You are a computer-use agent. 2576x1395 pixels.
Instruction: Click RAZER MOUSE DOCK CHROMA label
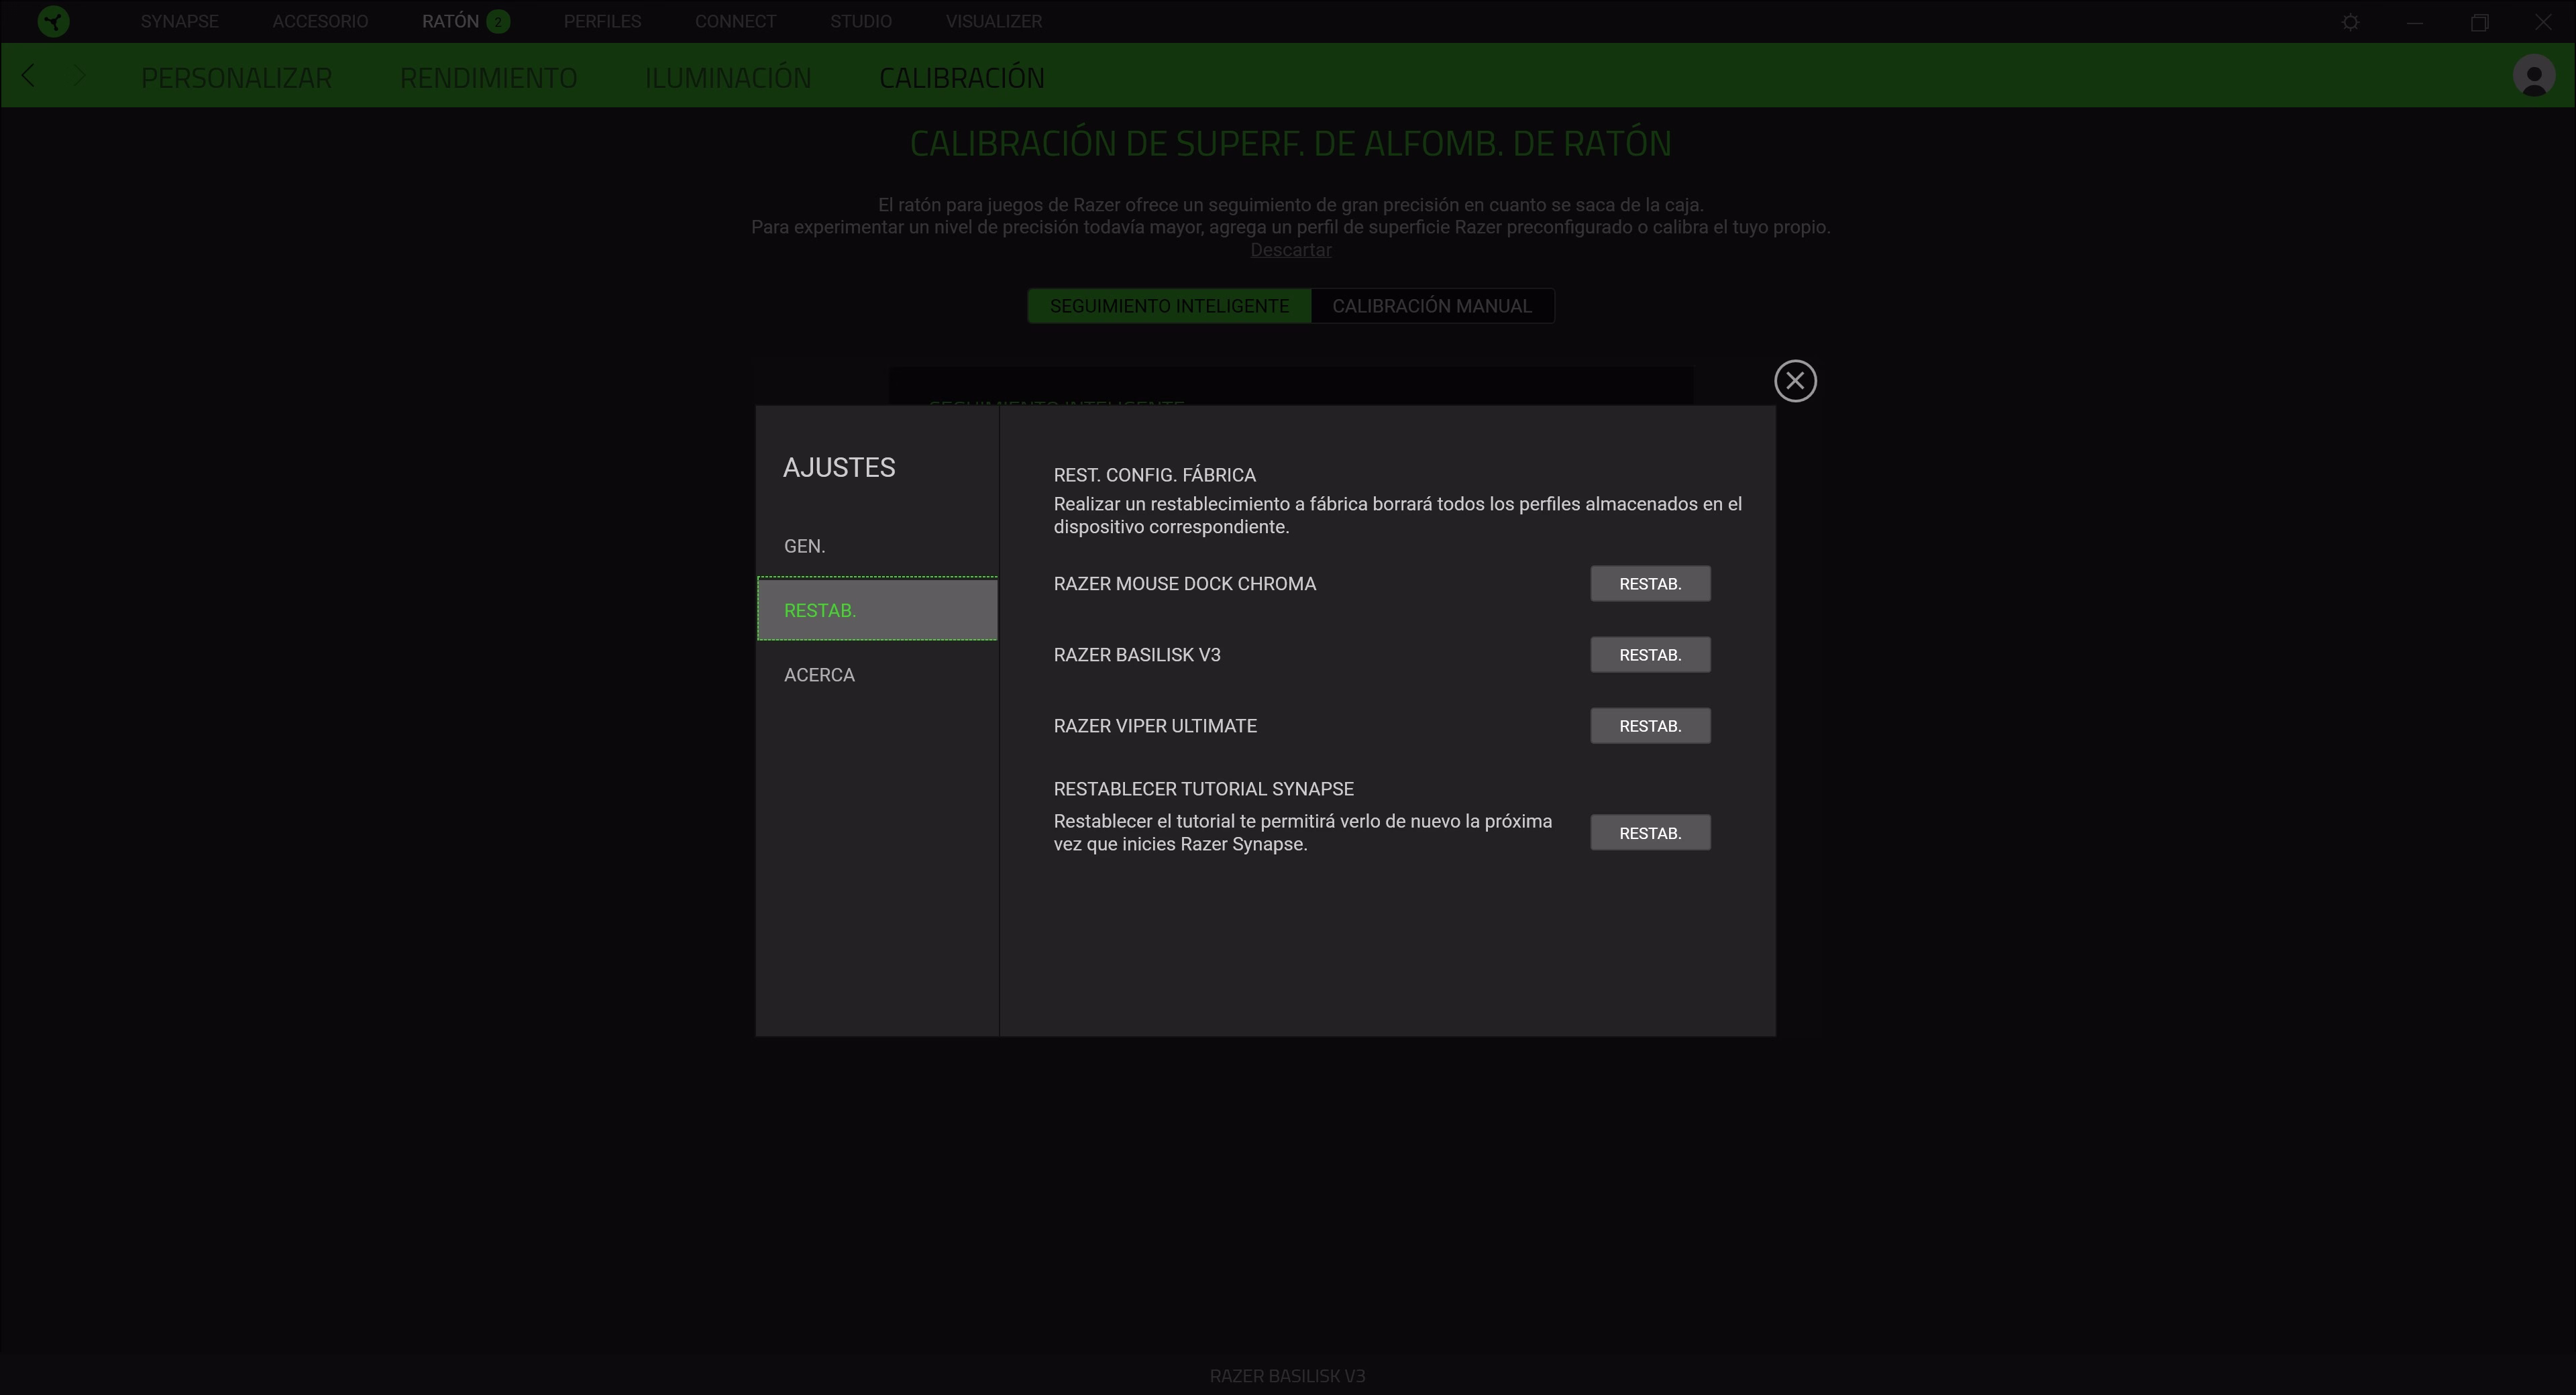click(x=1184, y=584)
